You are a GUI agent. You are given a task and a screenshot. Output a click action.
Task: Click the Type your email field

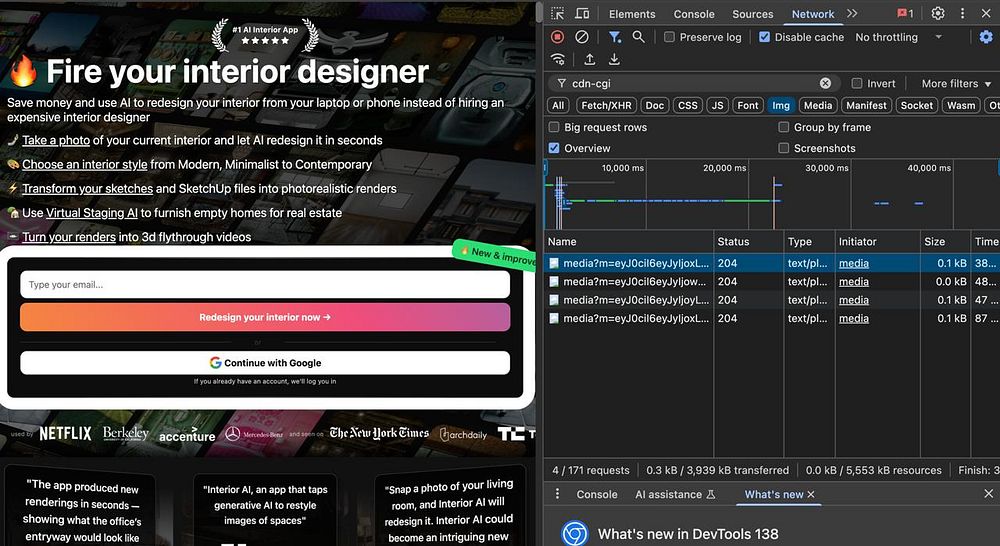(265, 285)
